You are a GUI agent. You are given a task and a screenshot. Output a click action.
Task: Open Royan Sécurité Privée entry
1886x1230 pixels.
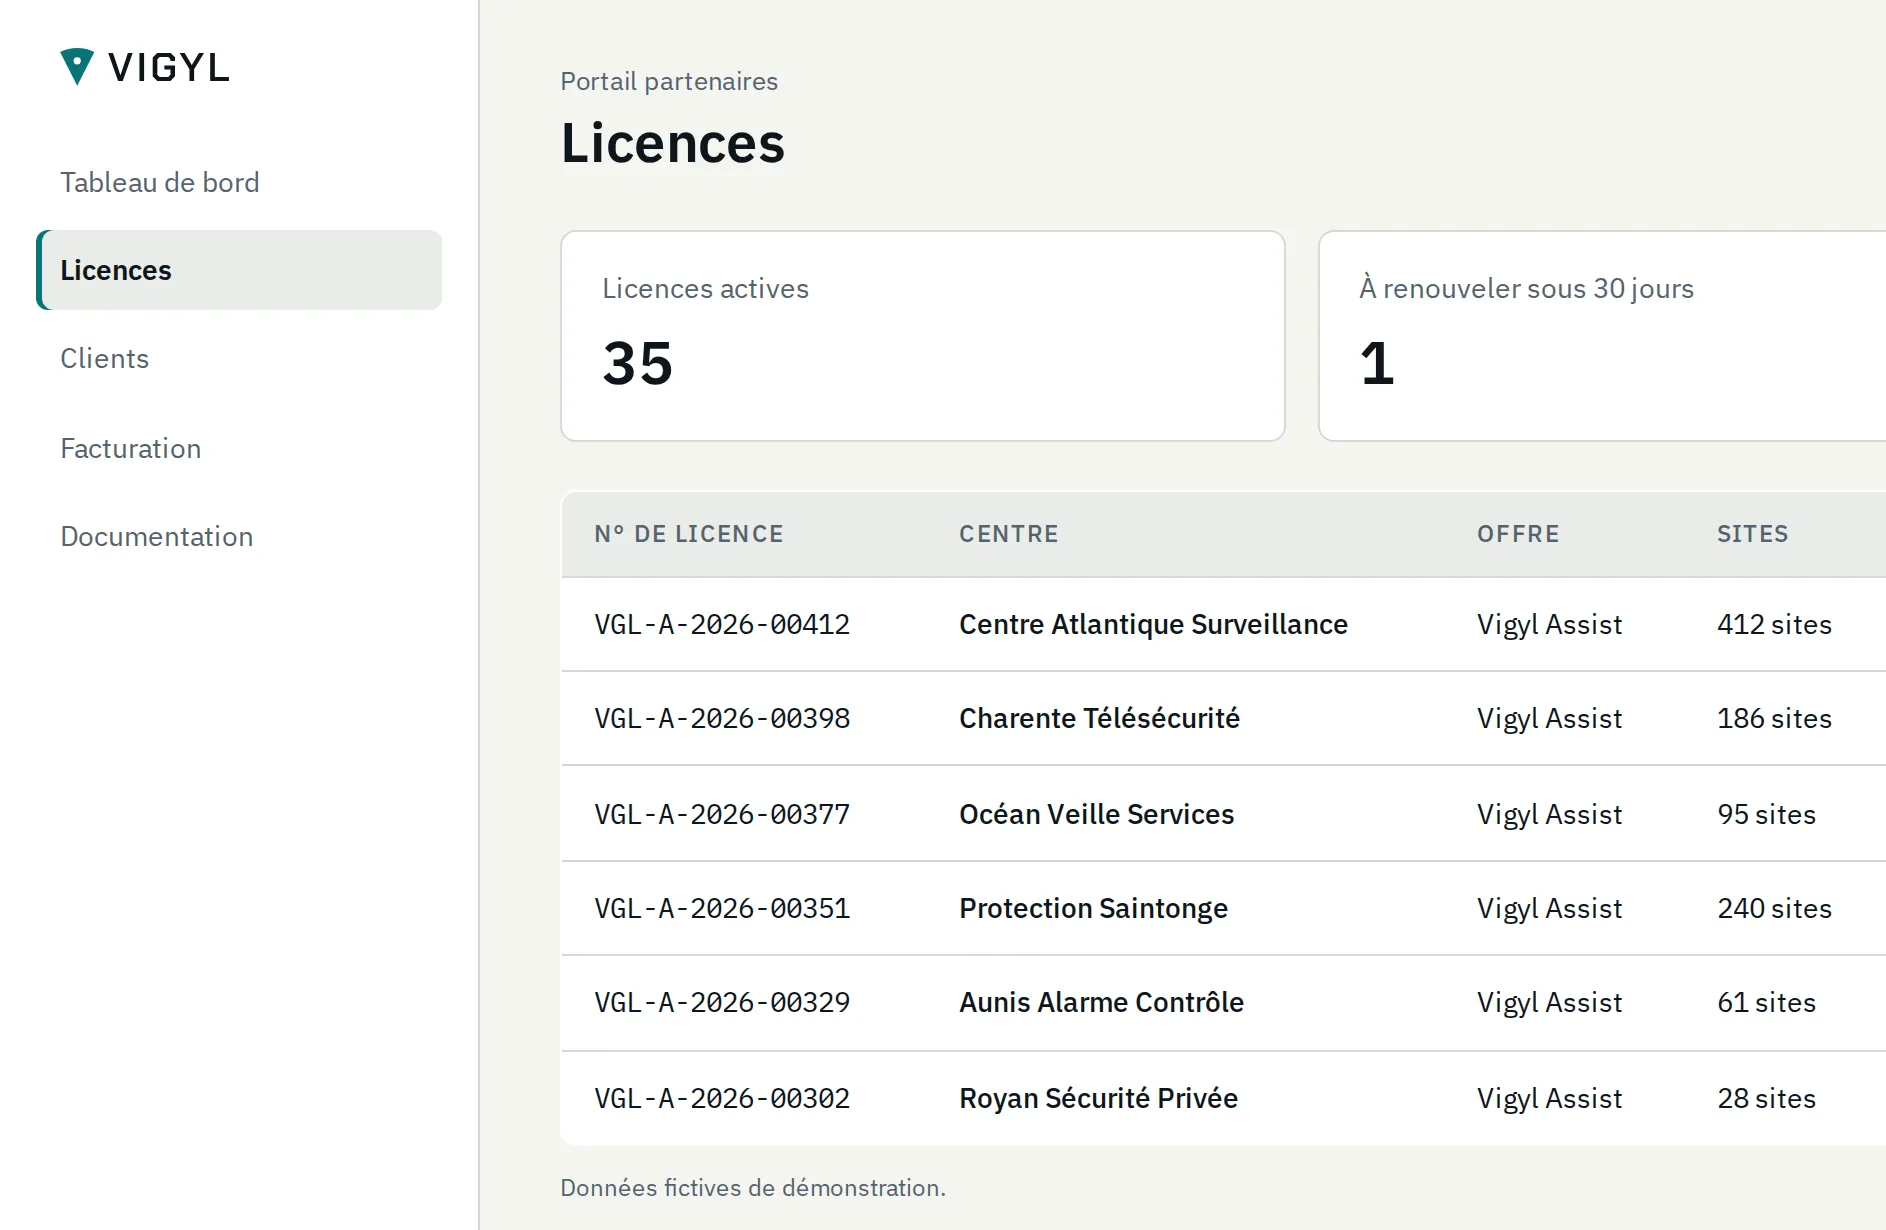point(1098,1098)
